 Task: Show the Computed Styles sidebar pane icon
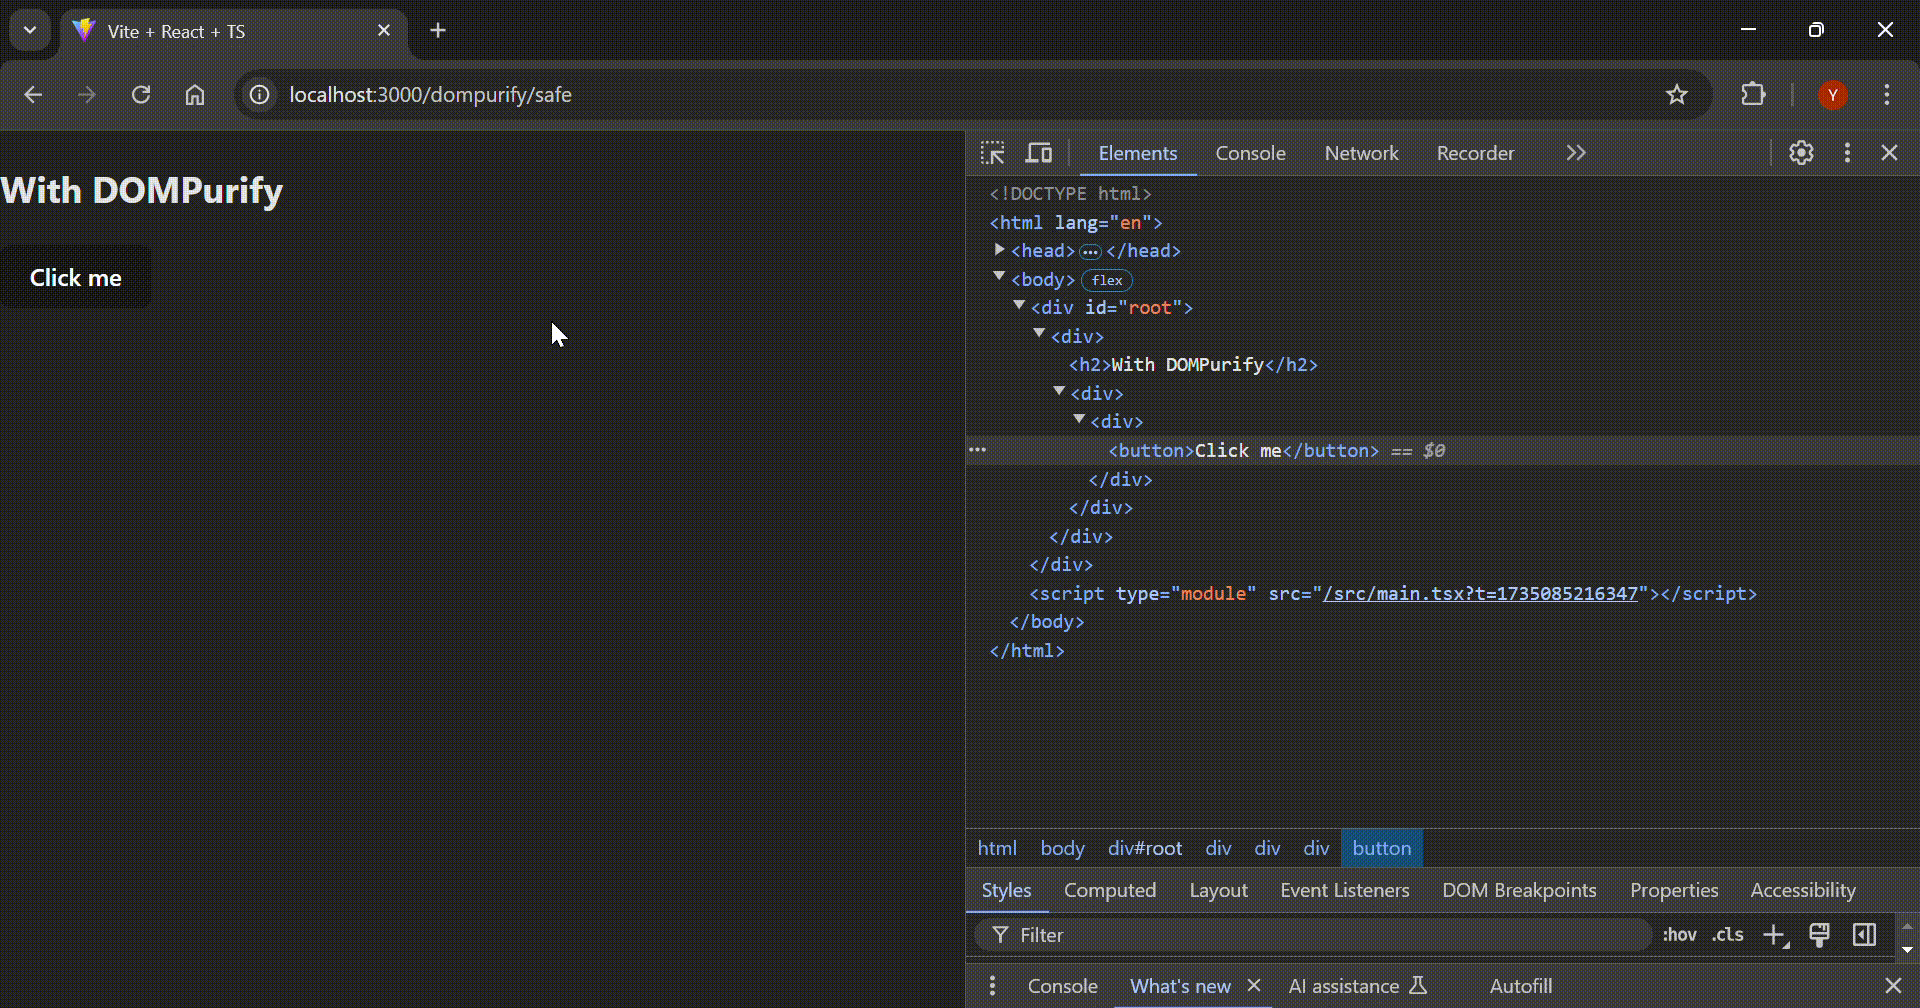[x=1863, y=934]
